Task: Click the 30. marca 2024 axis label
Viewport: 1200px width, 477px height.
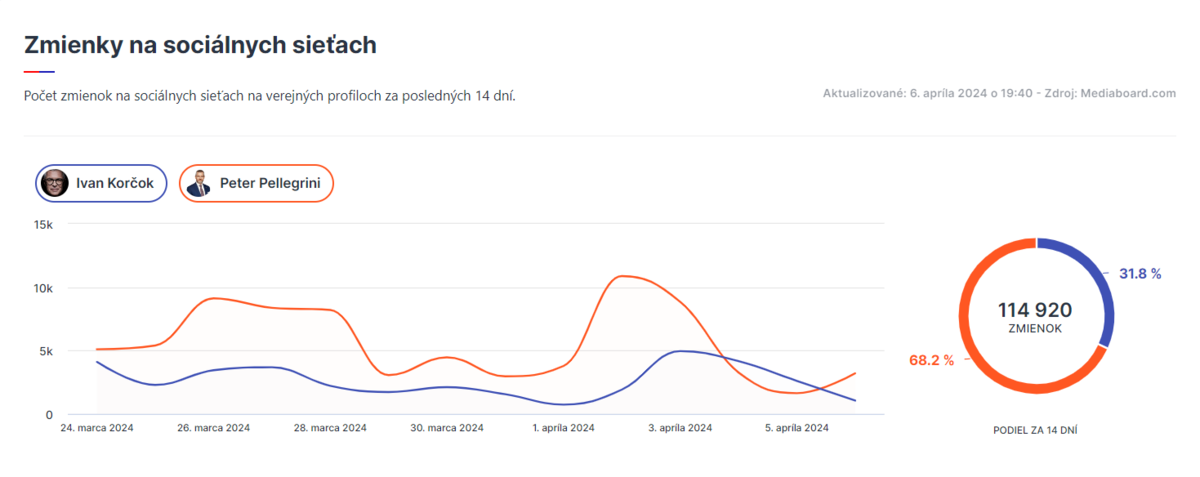Action: click(x=447, y=428)
